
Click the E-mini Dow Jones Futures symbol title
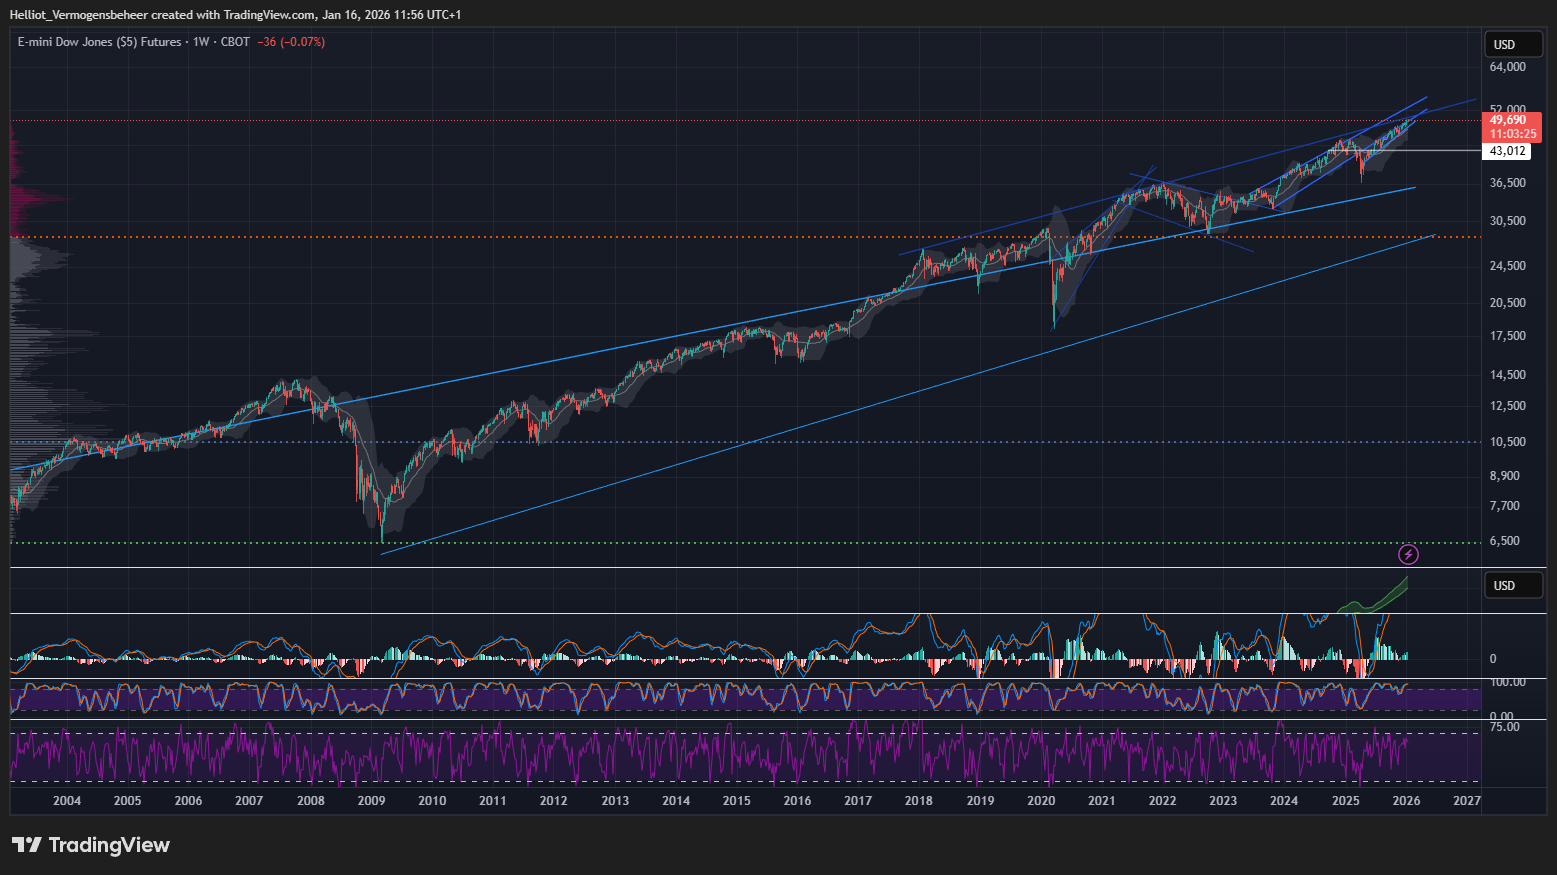coord(99,42)
